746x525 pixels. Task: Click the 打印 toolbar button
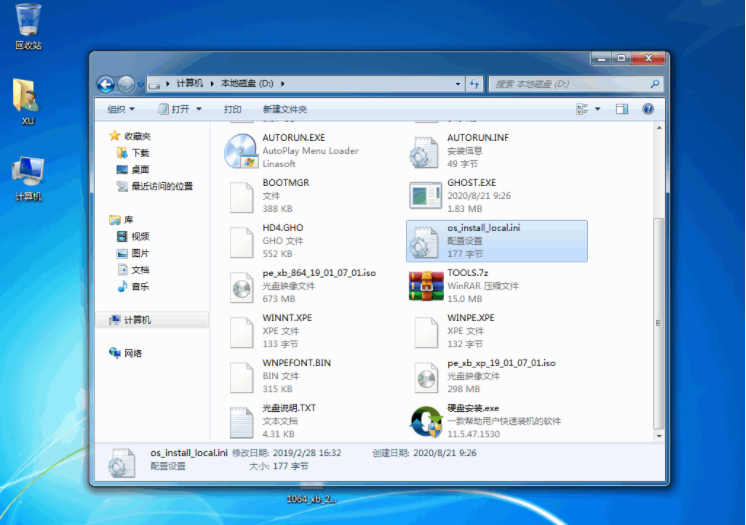[233, 109]
